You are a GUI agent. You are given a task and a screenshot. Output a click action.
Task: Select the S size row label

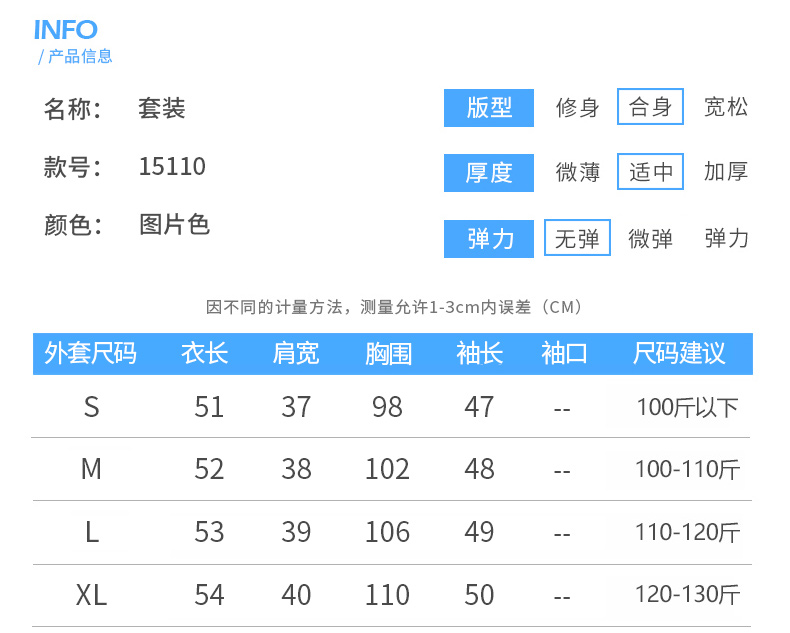92,407
